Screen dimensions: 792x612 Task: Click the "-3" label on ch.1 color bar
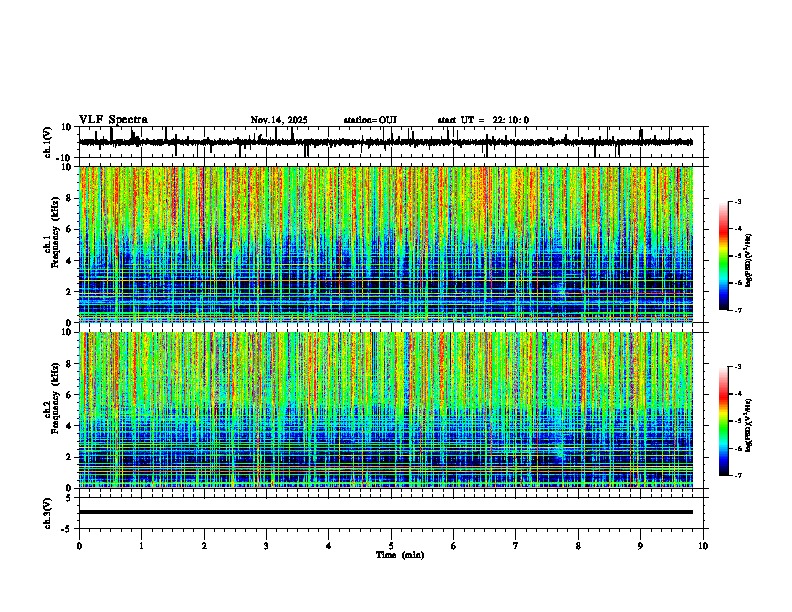coord(738,201)
